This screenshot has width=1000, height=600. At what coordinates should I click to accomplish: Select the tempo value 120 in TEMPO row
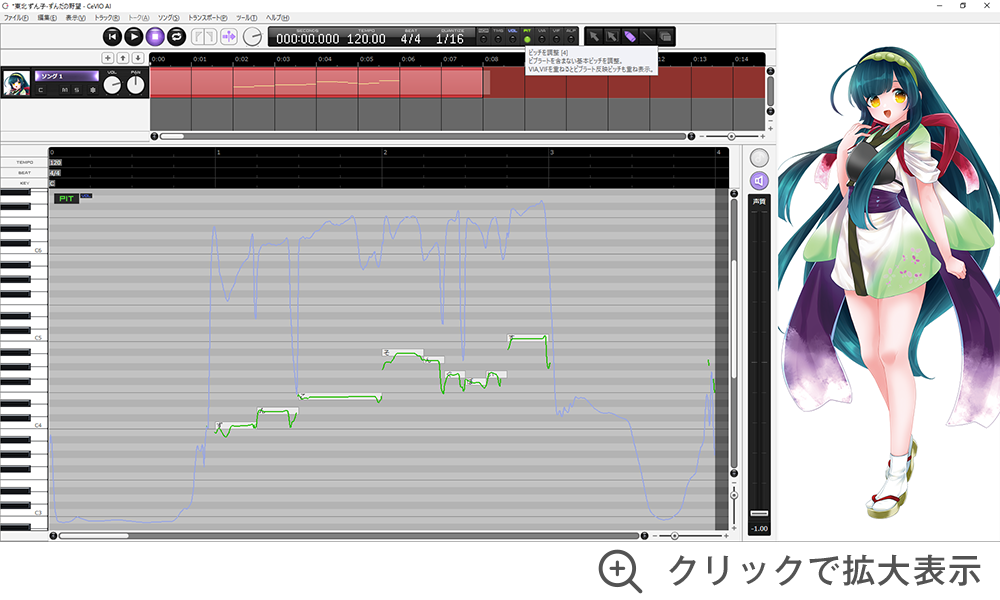55,163
